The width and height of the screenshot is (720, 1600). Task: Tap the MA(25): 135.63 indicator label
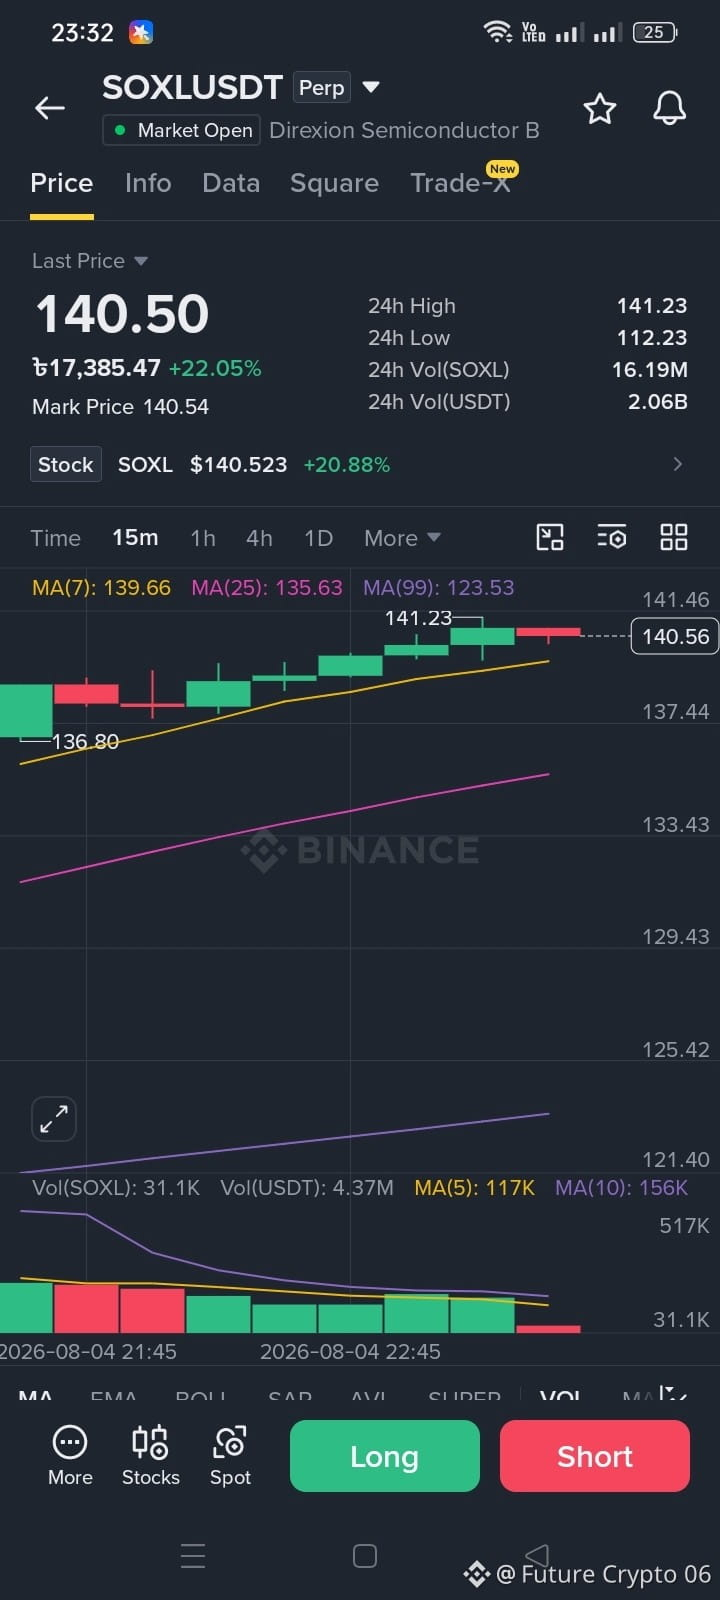(x=267, y=588)
